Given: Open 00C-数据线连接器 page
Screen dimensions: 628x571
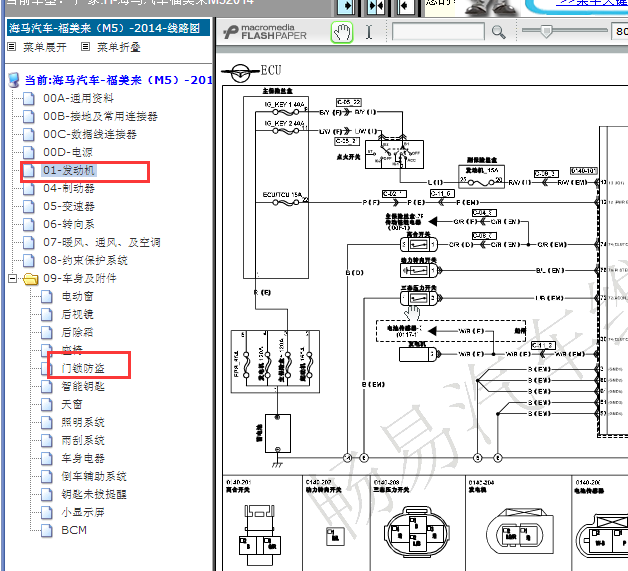Looking at the screenshot, I should (x=90, y=134).
